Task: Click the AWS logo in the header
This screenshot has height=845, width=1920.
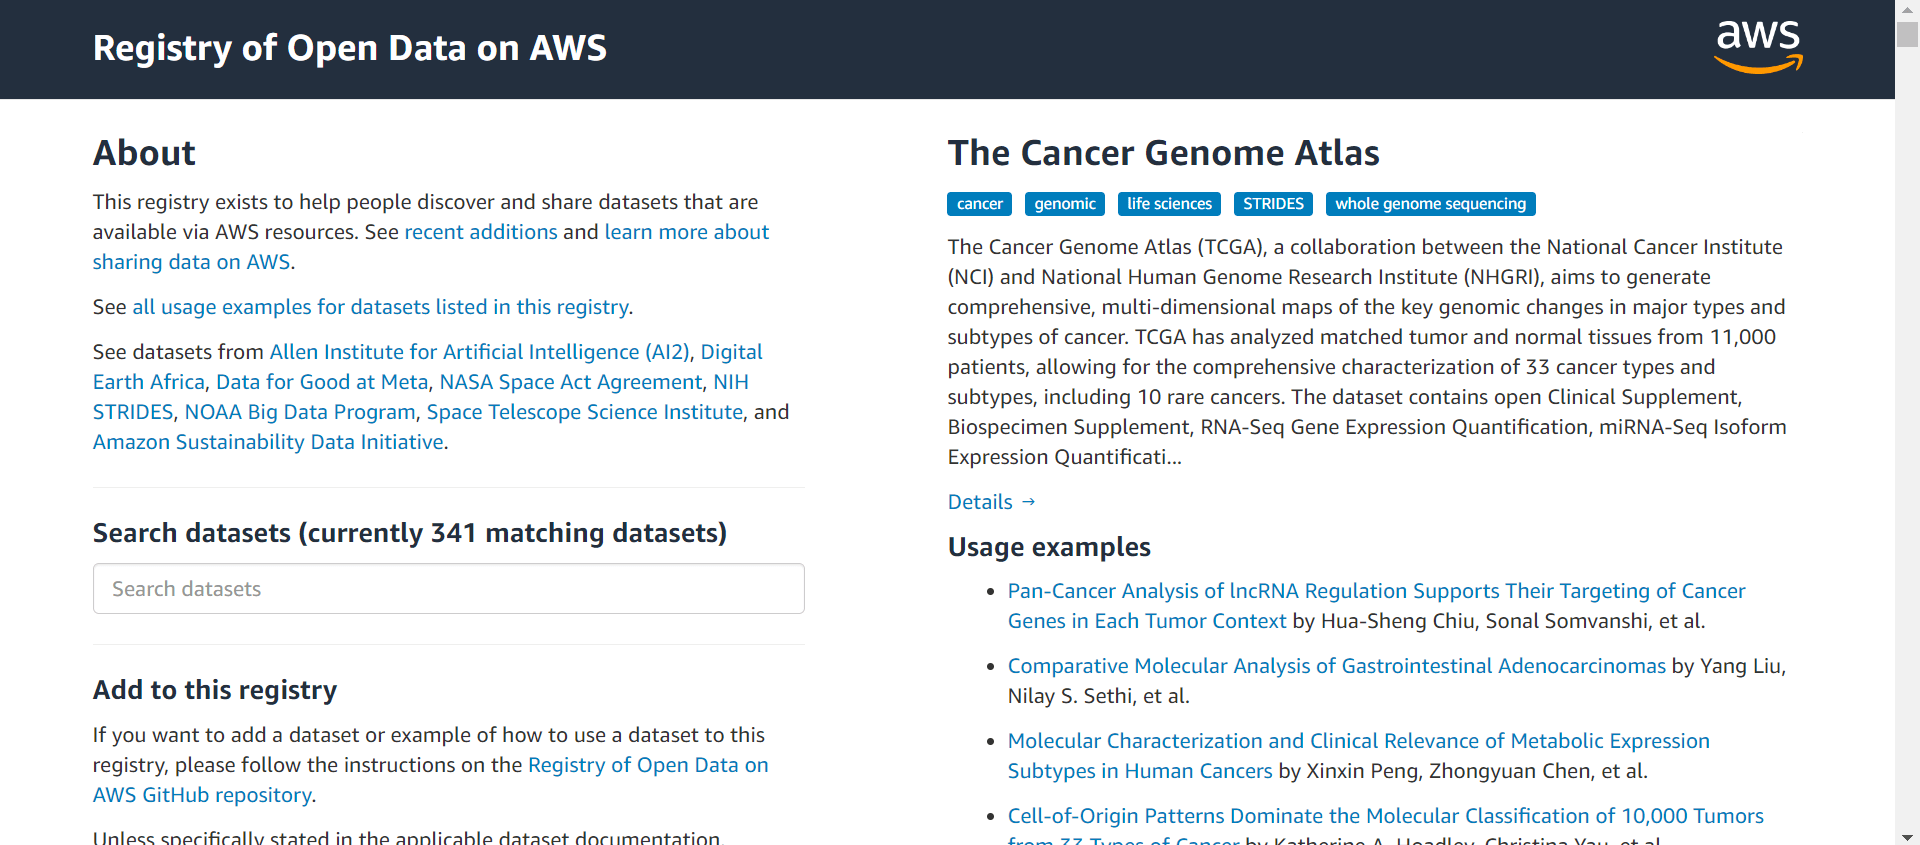Action: click(x=1758, y=47)
